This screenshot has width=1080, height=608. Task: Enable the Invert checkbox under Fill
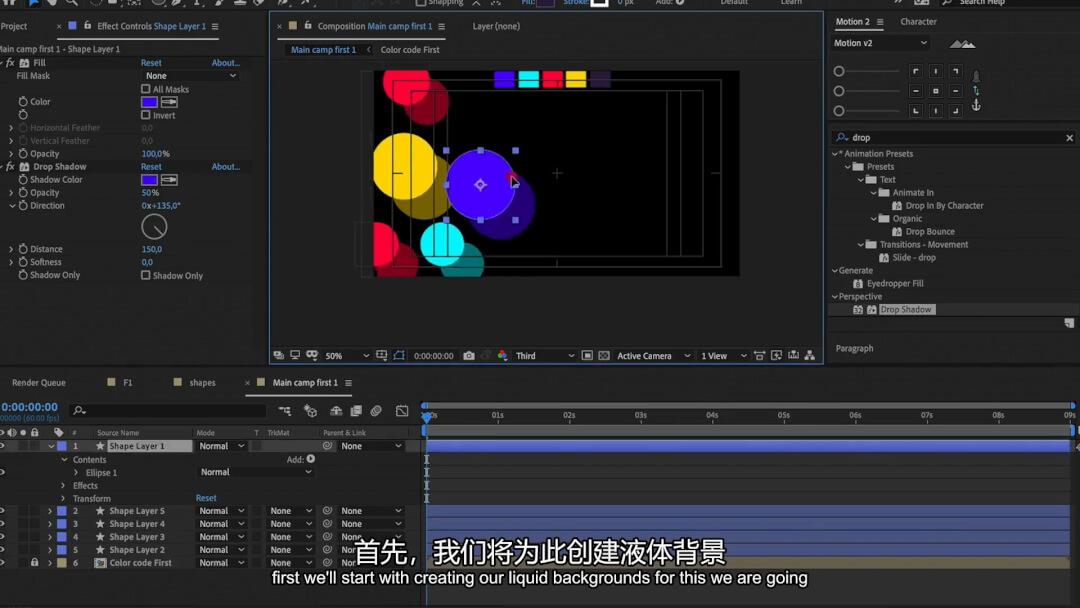coord(145,115)
